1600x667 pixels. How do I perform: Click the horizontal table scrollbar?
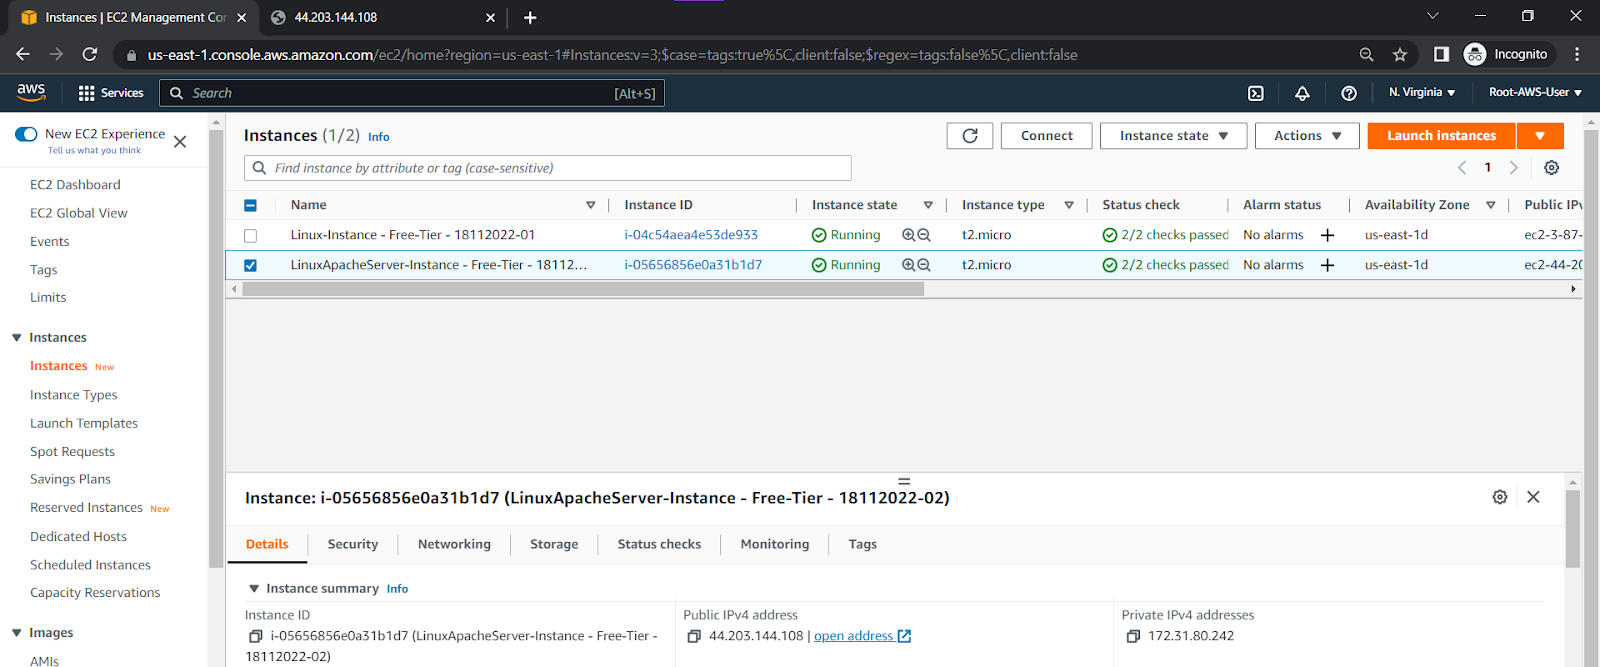(x=583, y=289)
